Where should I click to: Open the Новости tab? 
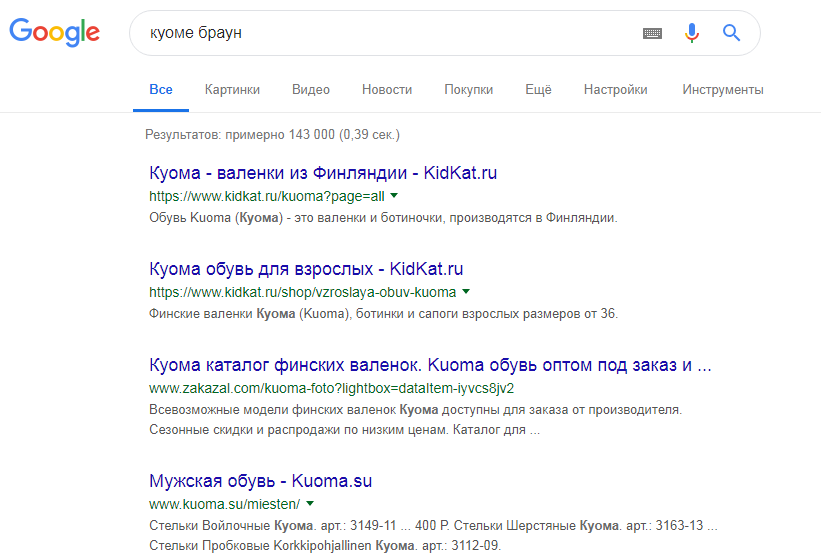coord(387,89)
